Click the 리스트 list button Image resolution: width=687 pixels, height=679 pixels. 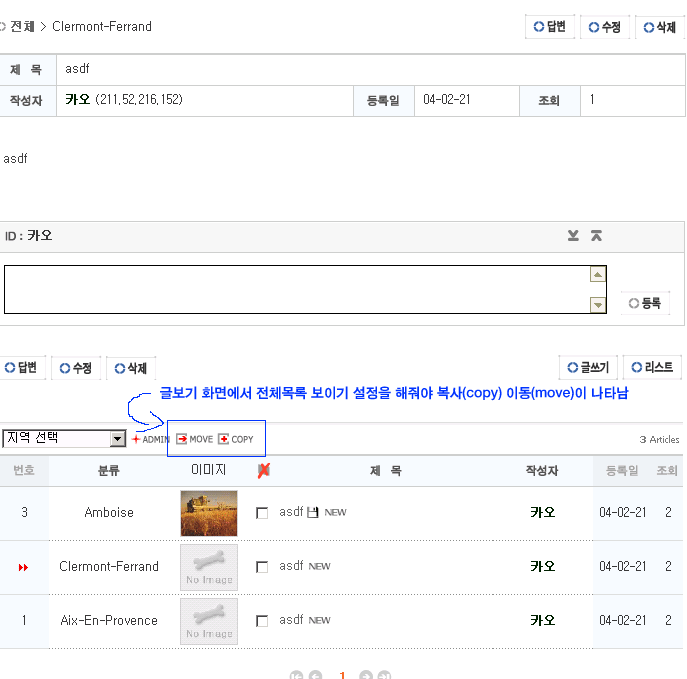(652, 368)
